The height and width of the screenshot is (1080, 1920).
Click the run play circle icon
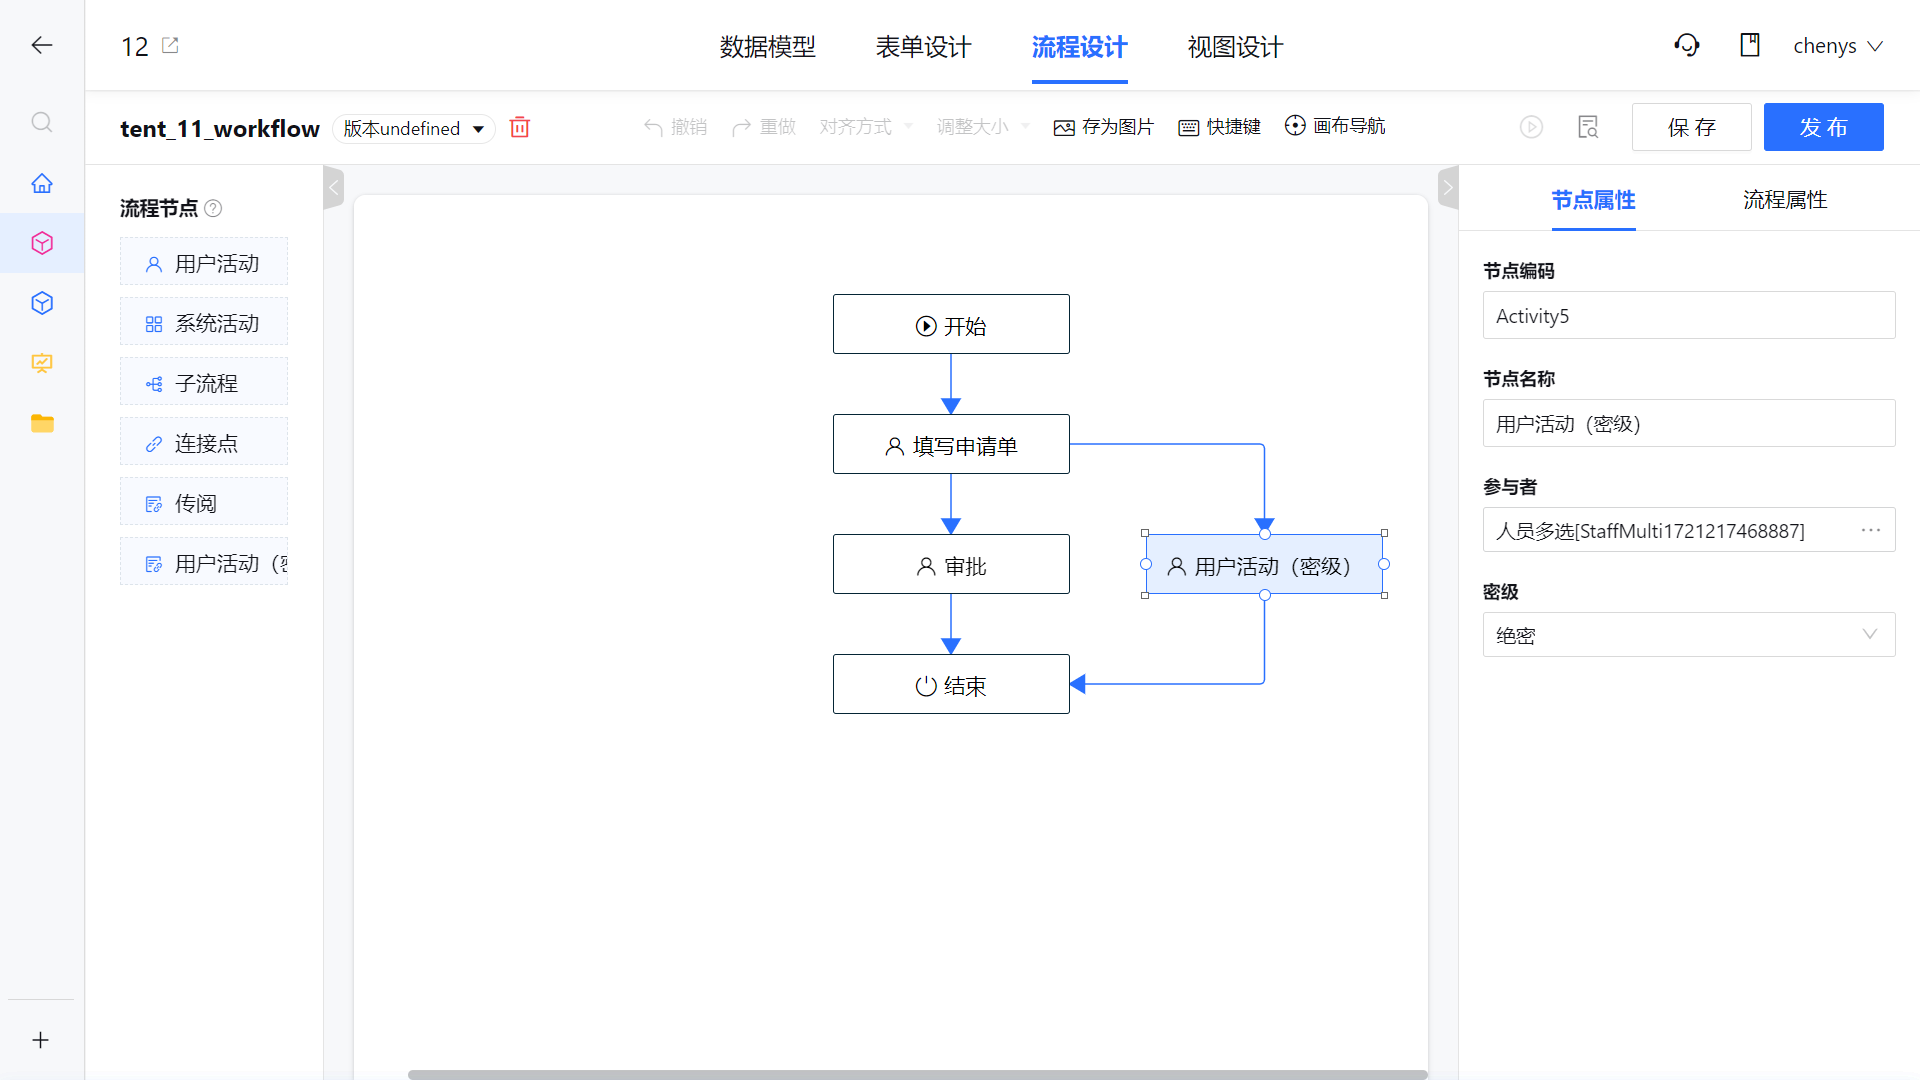1531,127
